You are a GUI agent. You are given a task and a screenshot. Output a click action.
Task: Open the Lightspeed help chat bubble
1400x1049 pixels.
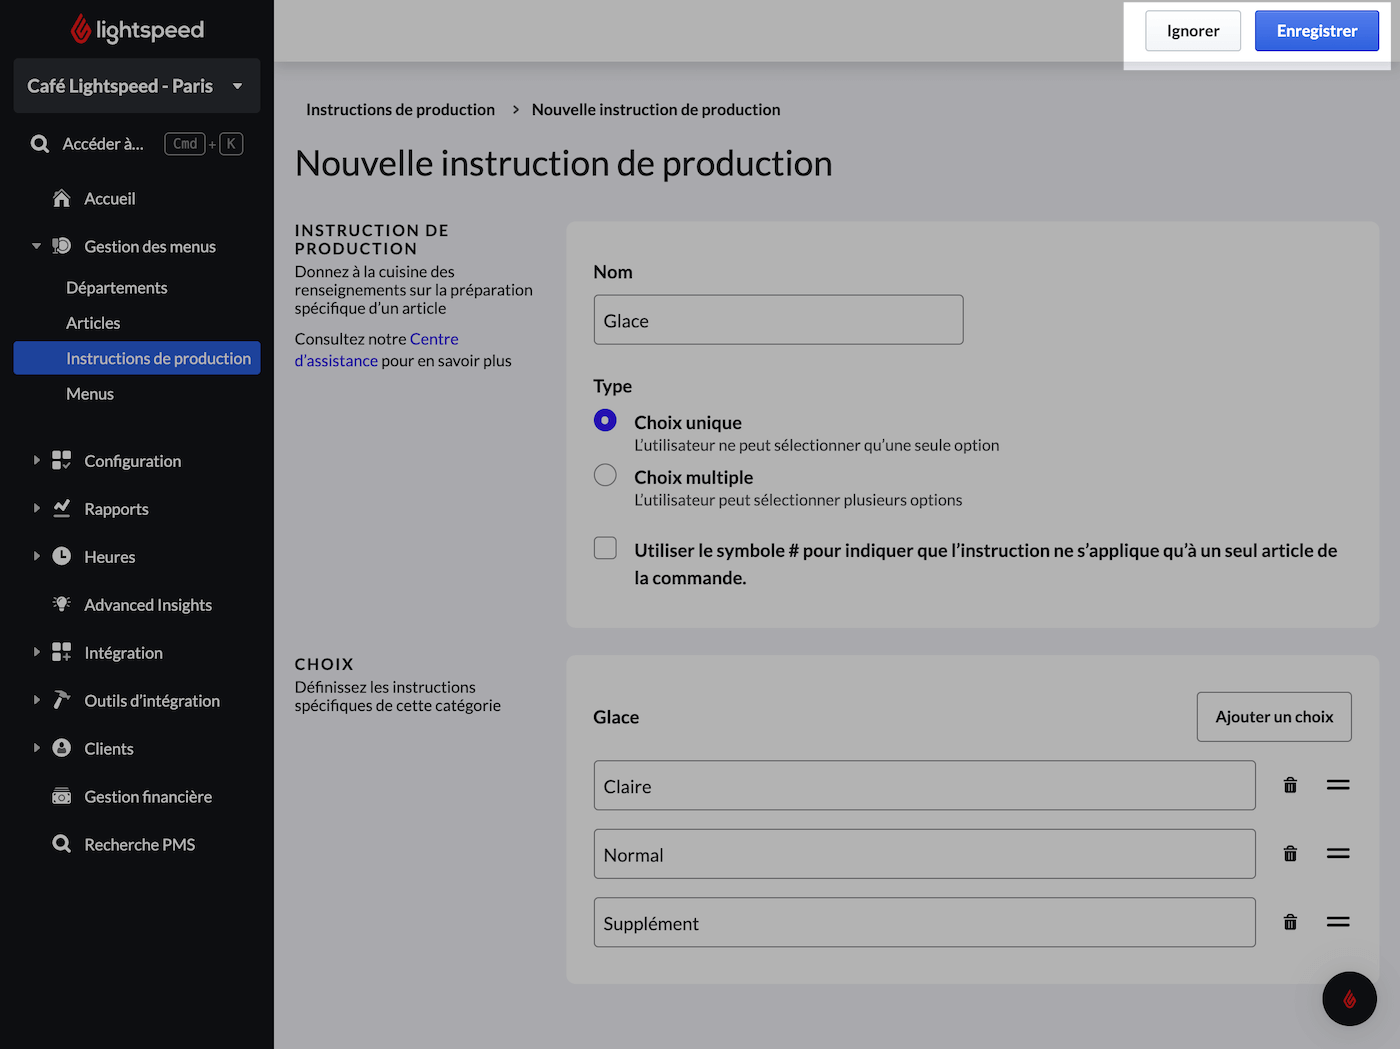1349,998
